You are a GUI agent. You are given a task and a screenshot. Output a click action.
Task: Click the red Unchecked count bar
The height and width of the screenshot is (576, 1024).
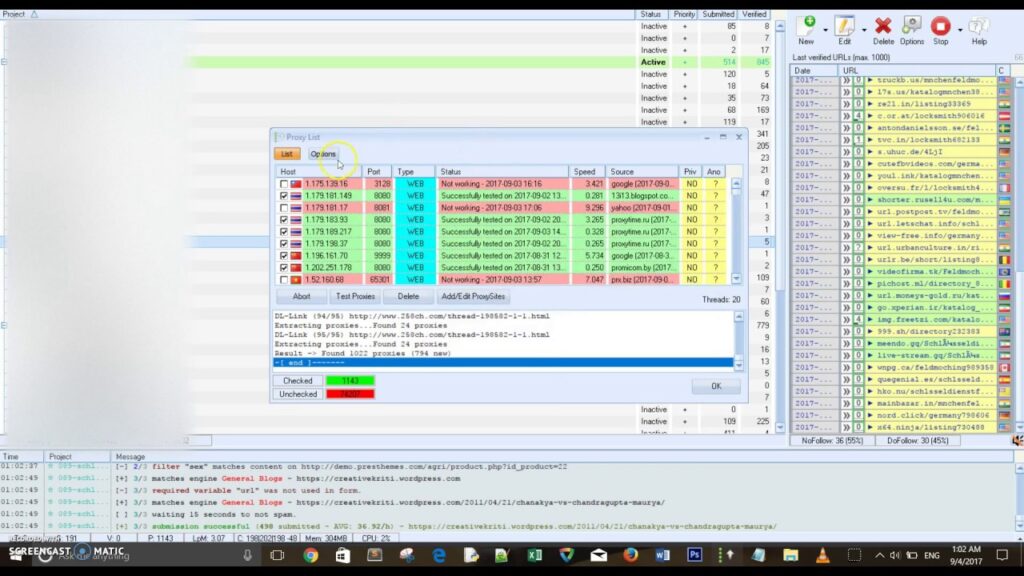350,394
